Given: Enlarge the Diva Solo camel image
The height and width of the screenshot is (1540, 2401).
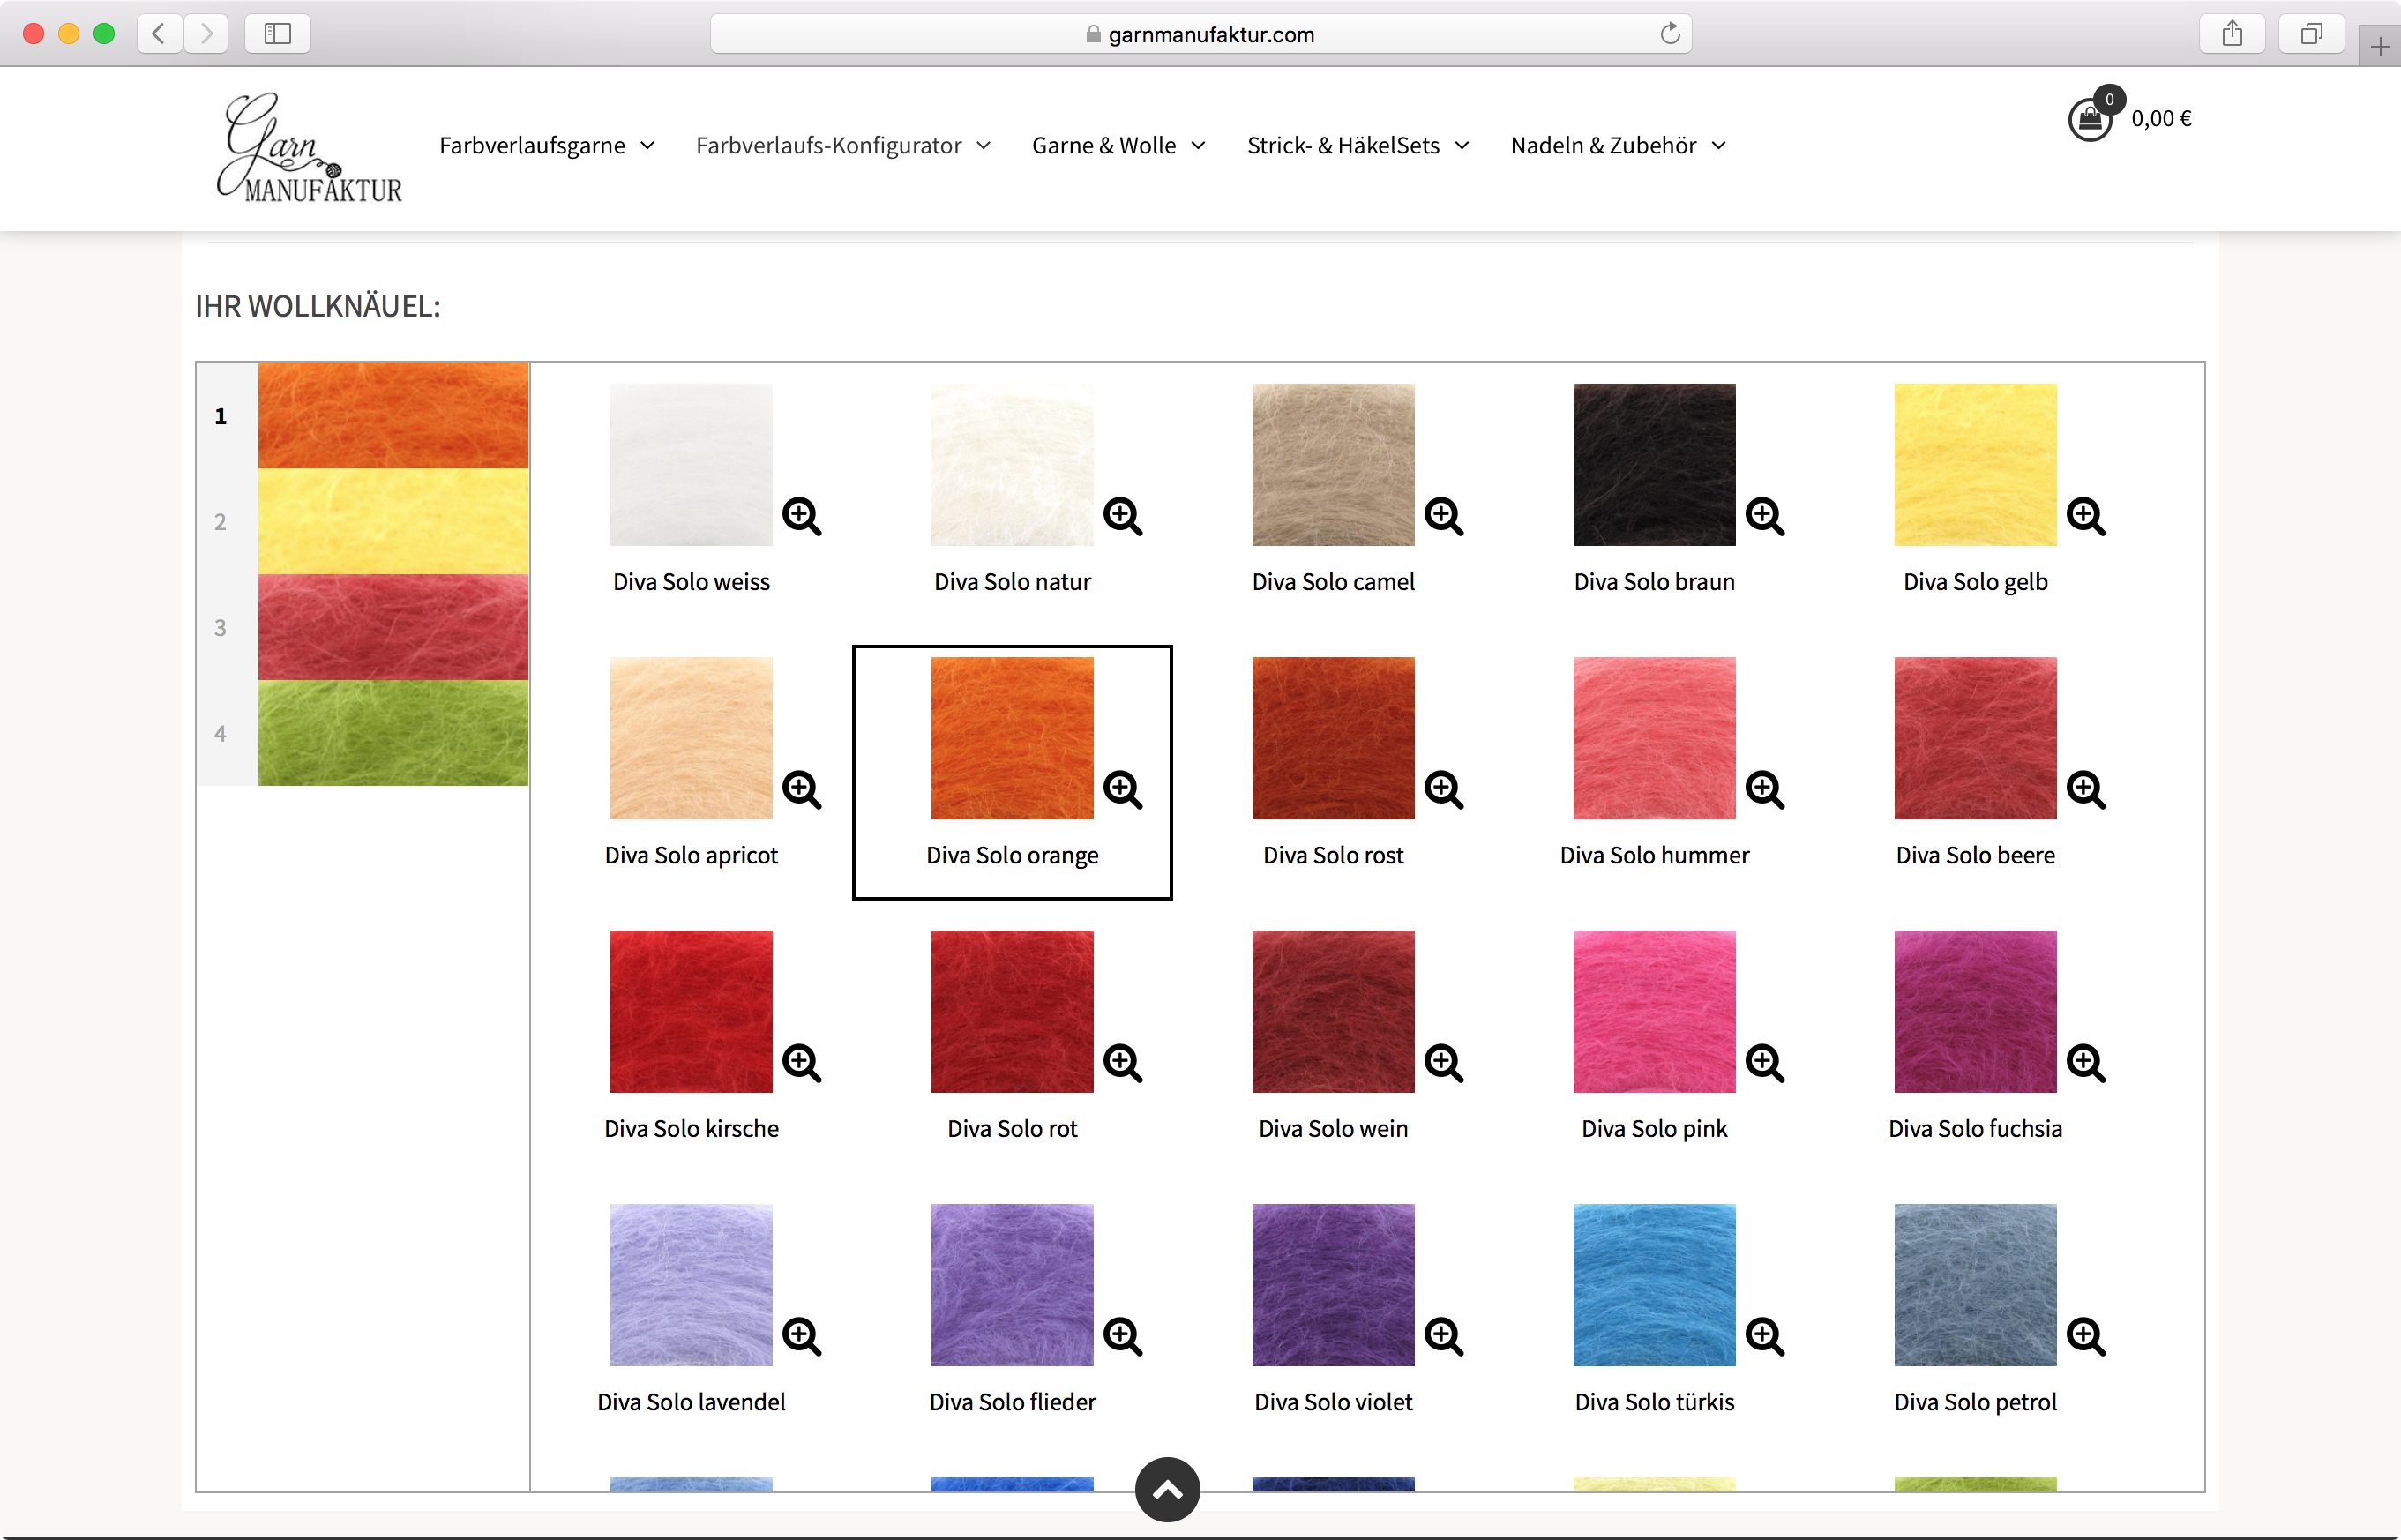Looking at the screenshot, I should pyautogui.click(x=1443, y=517).
